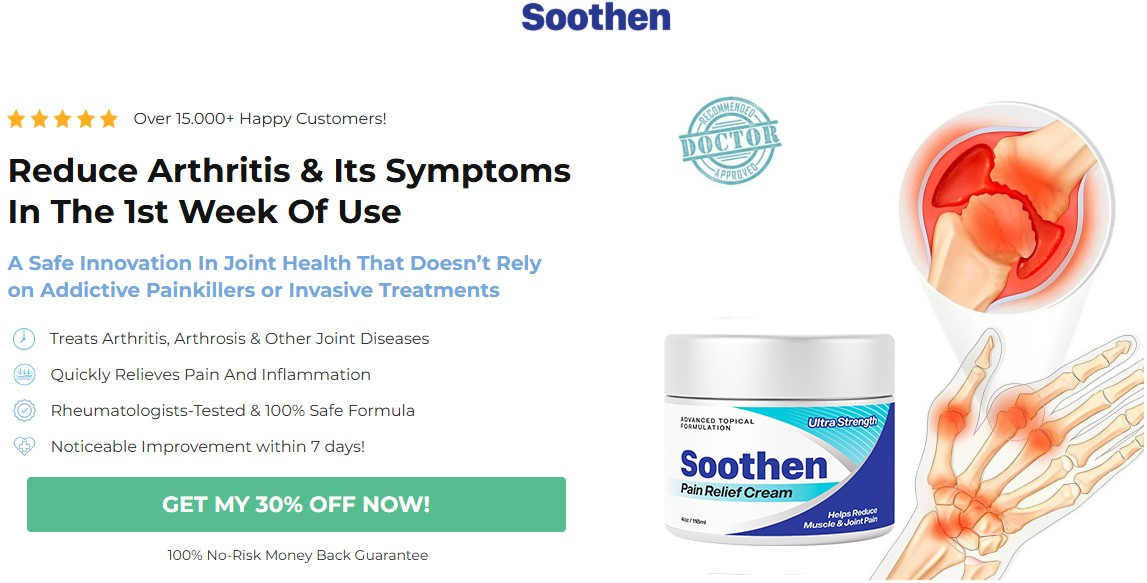This screenshot has width=1147, height=583.
Task: Click the first gold rating star
Action: pos(16,119)
